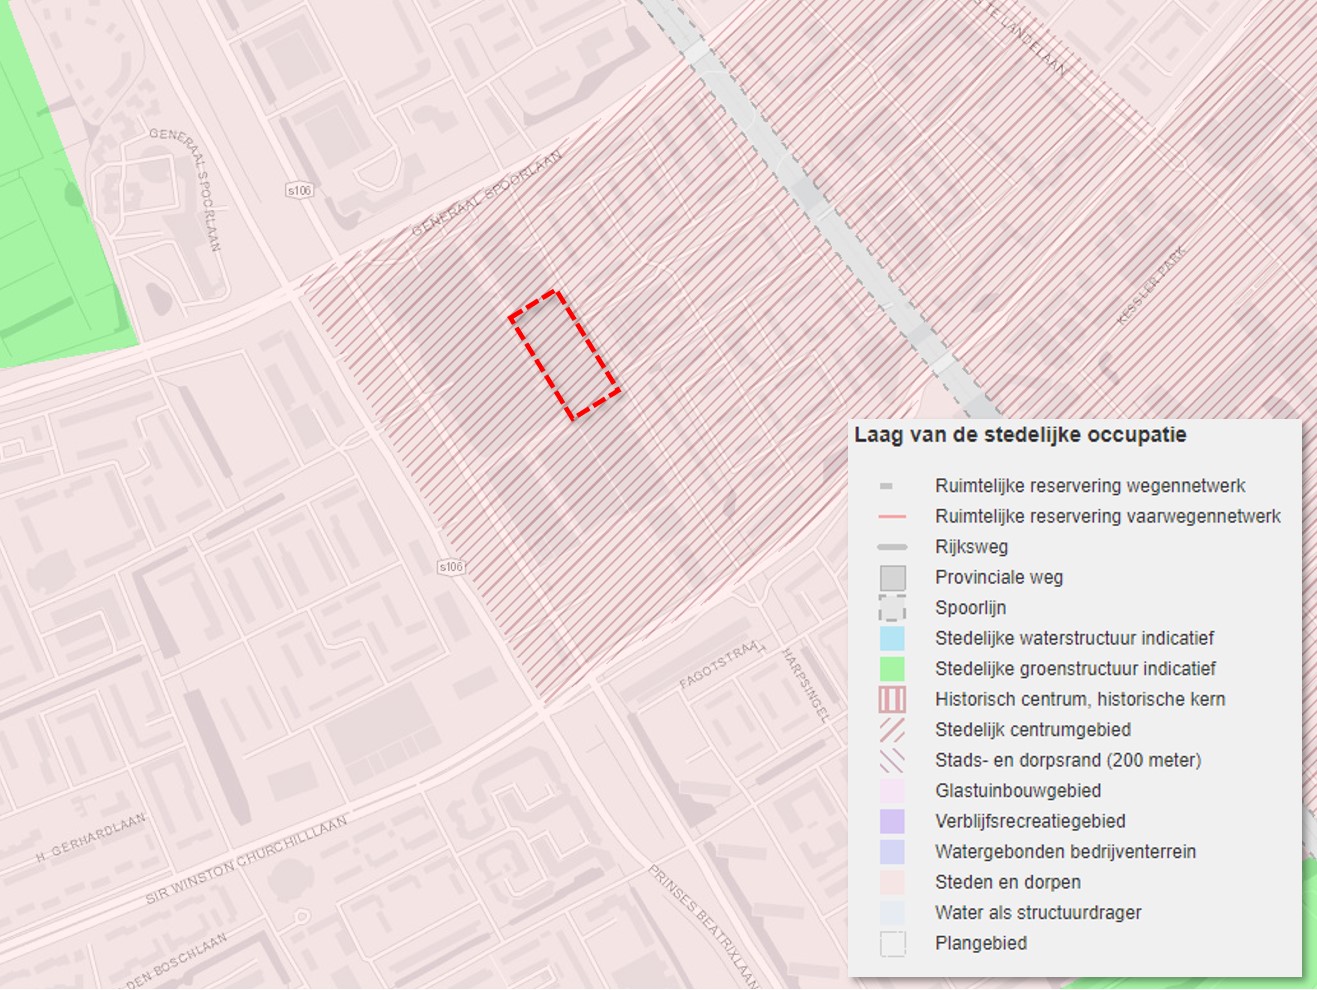Click the 'Ruimtelijke reservering wegennetwerk' legend label
Screen dimensions: 1317x990
pyautogui.click(x=1090, y=486)
